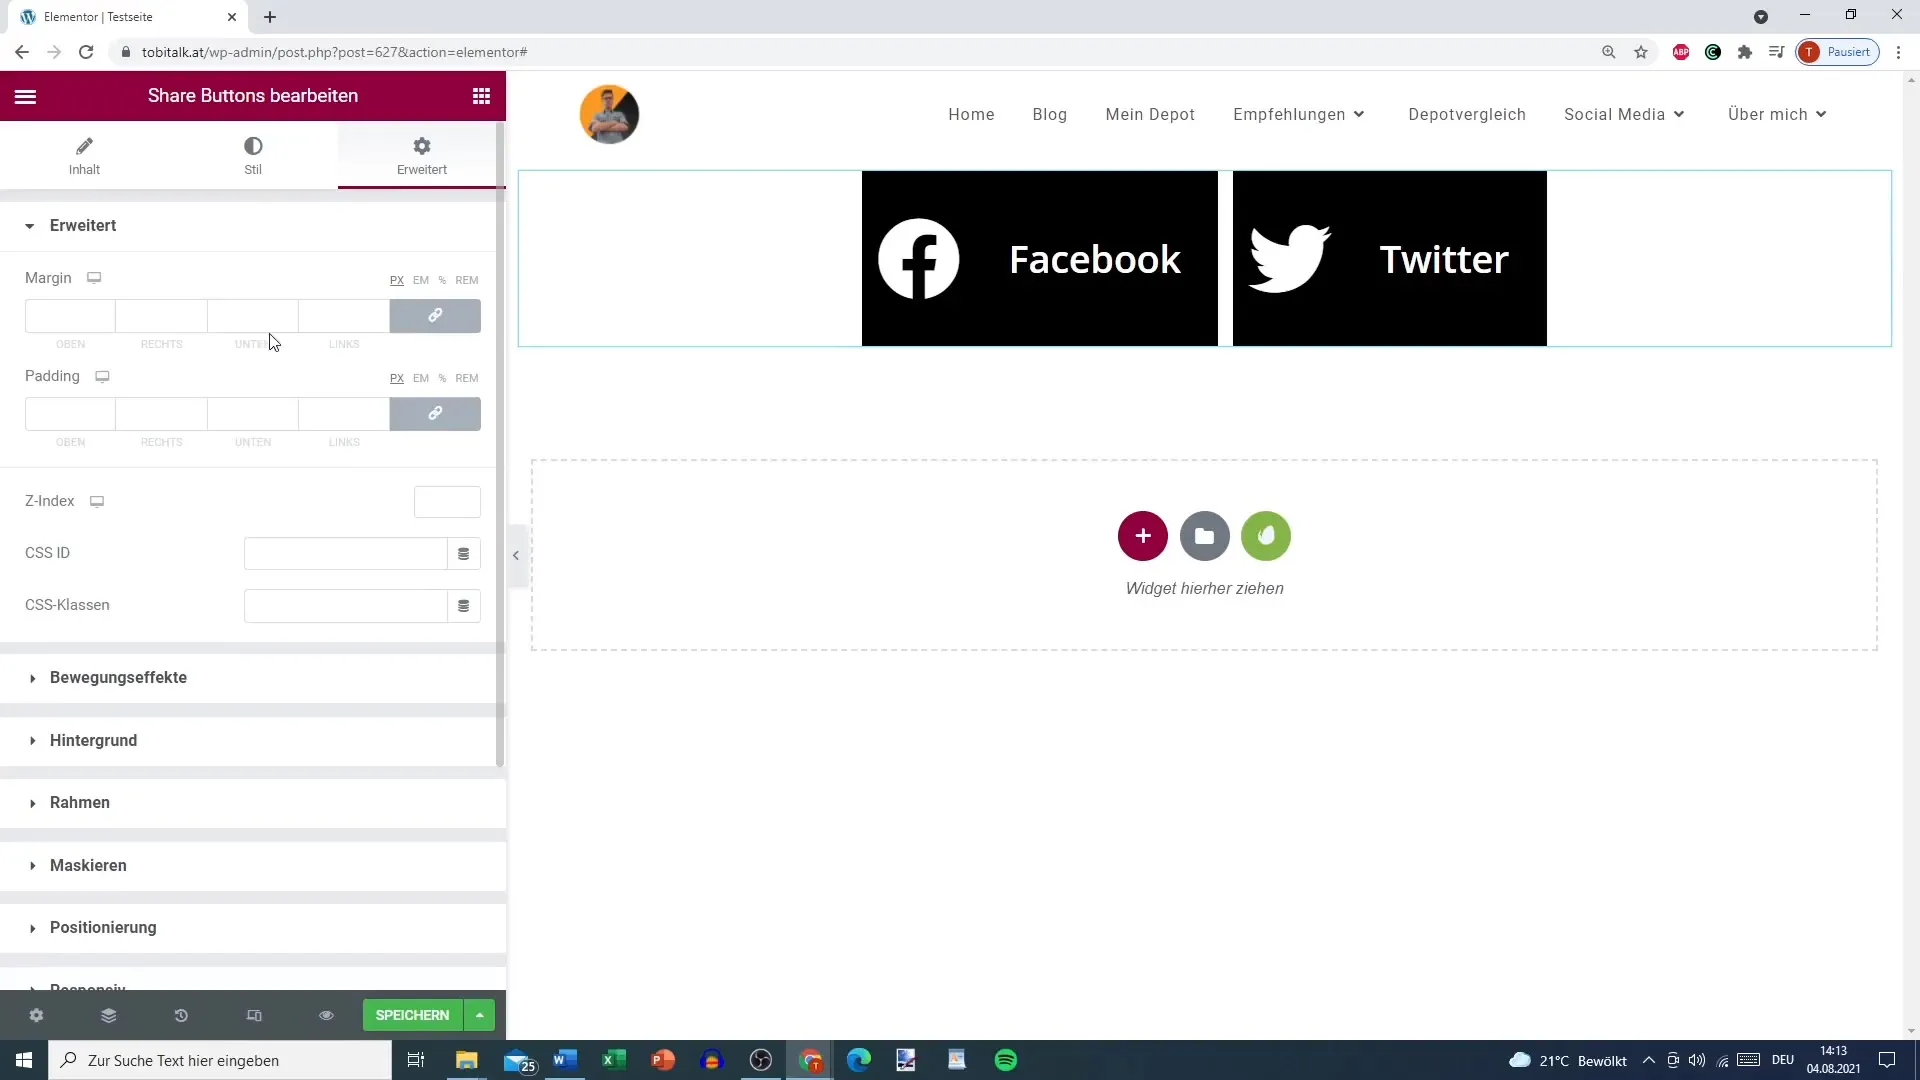Click the Z-Index input field
1920x1080 pixels.
[447, 502]
